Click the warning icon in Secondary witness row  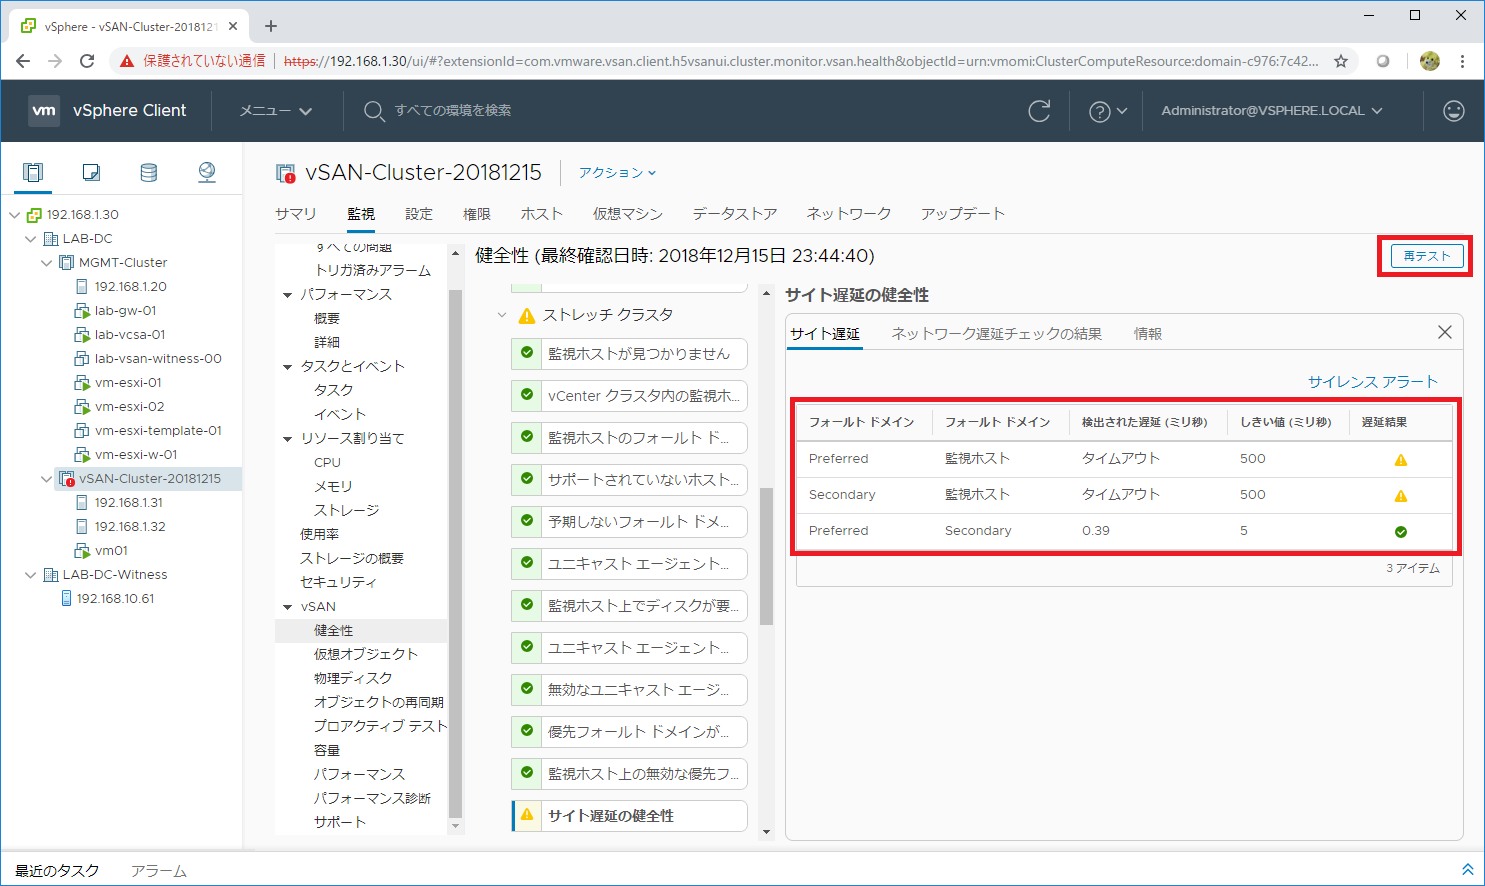tap(1401, 496)
